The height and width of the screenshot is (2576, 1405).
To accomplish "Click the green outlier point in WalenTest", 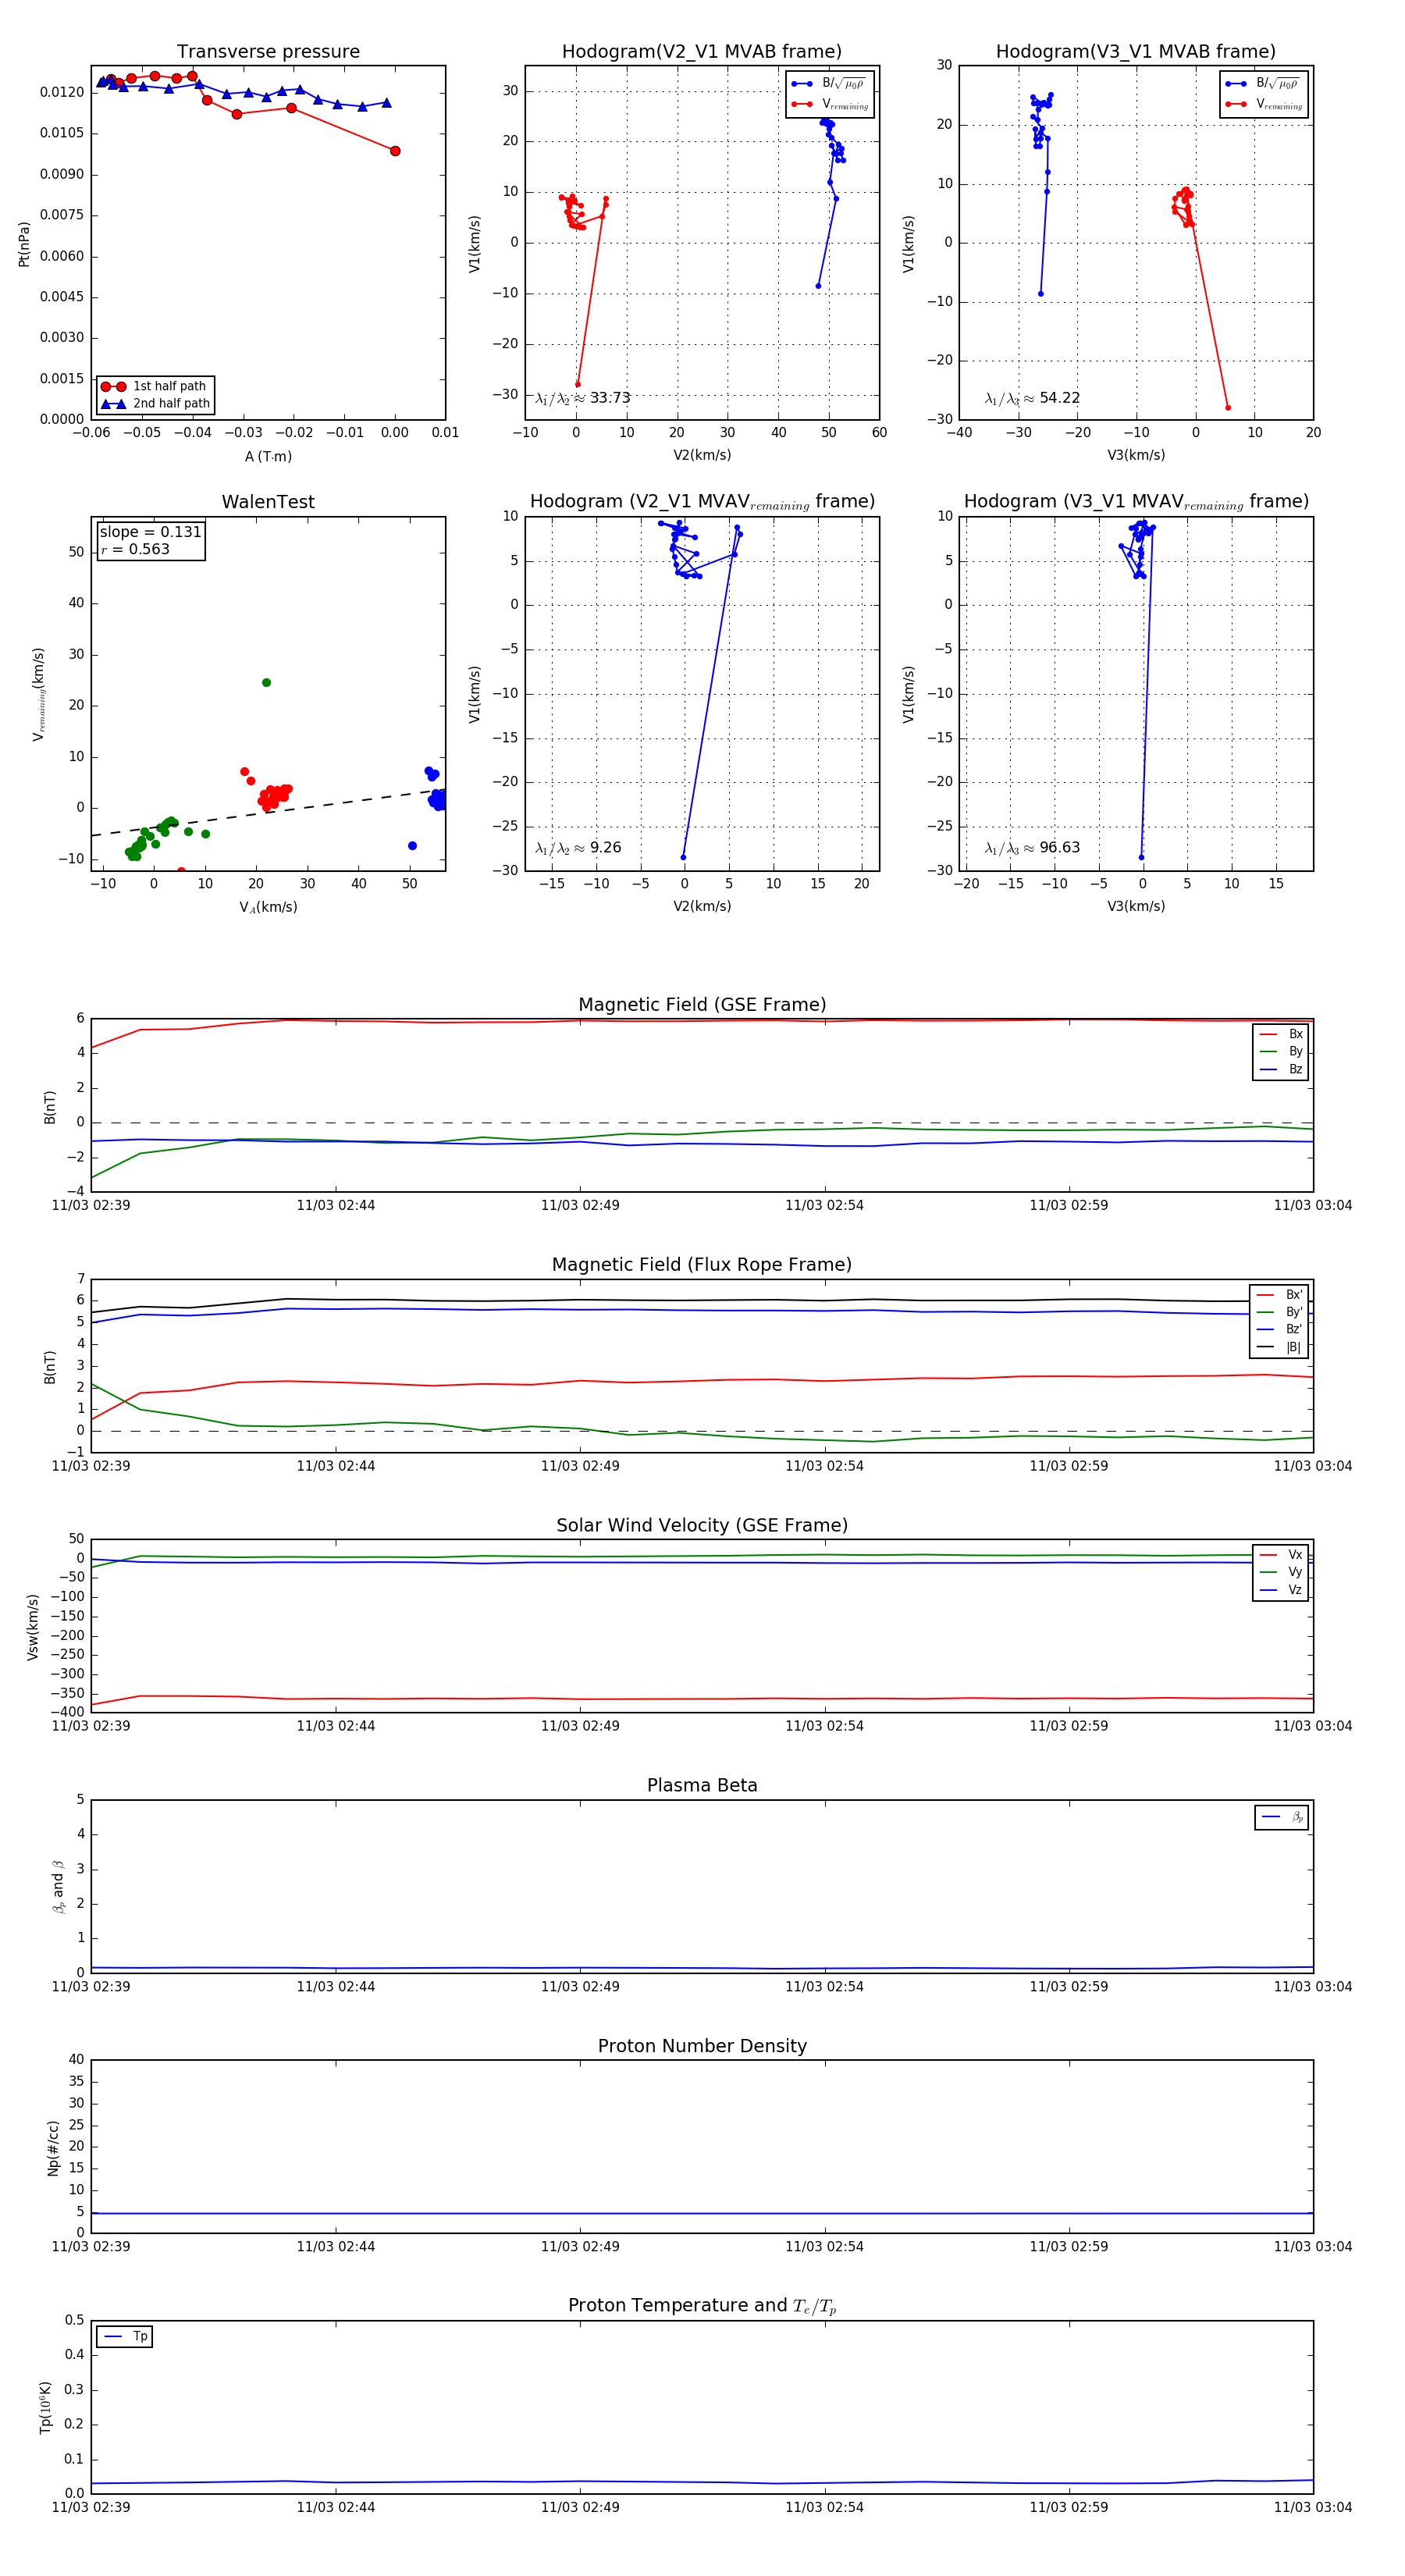I will (266, 683).
